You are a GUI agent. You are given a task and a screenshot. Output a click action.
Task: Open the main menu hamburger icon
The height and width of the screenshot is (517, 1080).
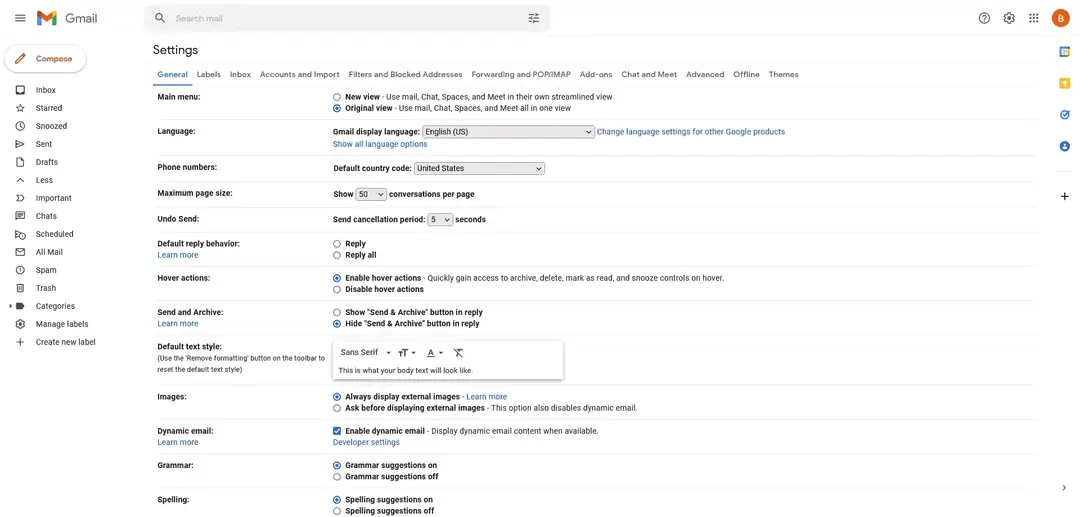tap(20, 18)
